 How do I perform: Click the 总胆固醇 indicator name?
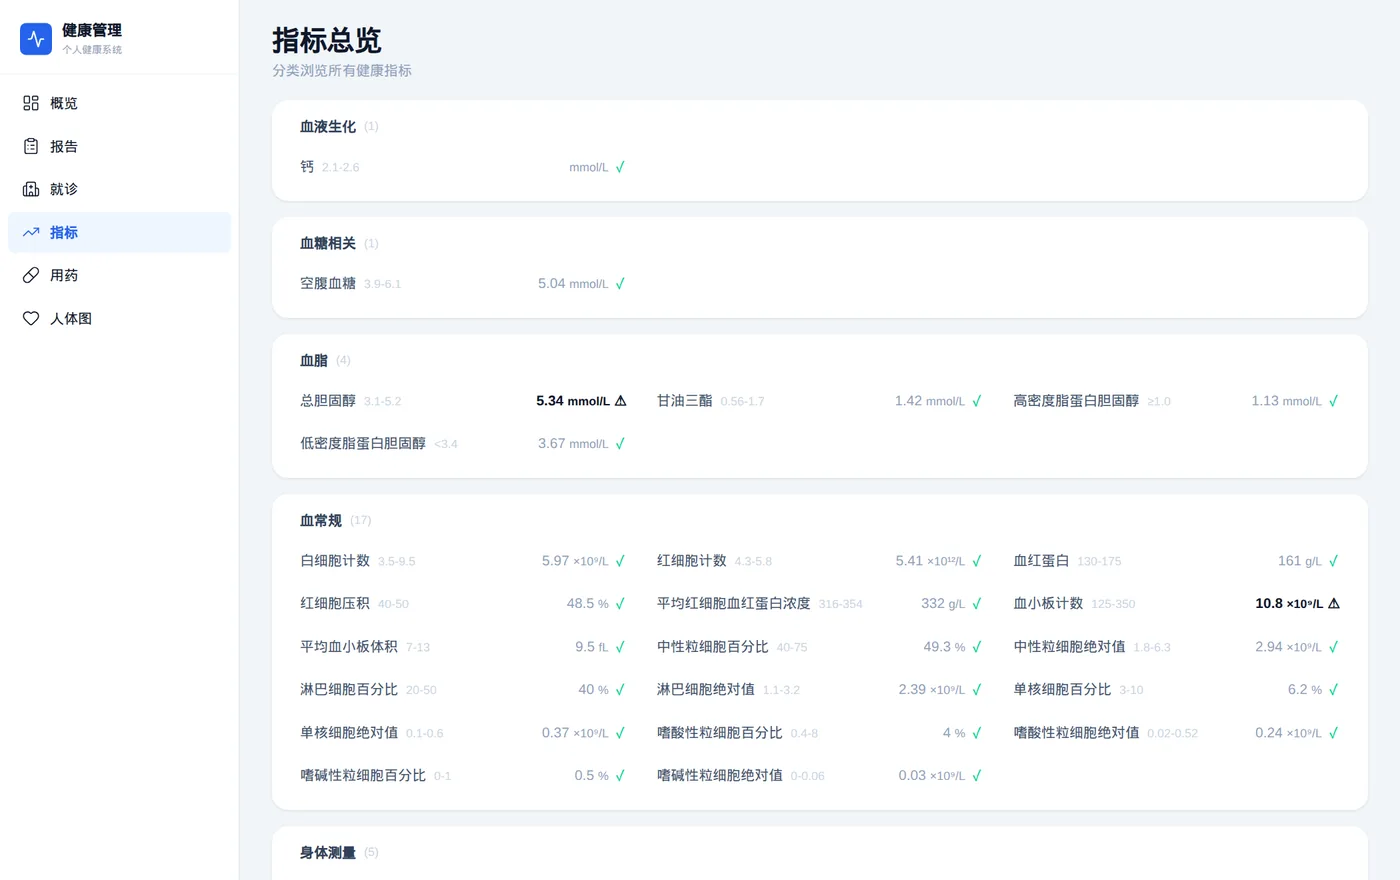pyautogui.click(x=328, y=401)
